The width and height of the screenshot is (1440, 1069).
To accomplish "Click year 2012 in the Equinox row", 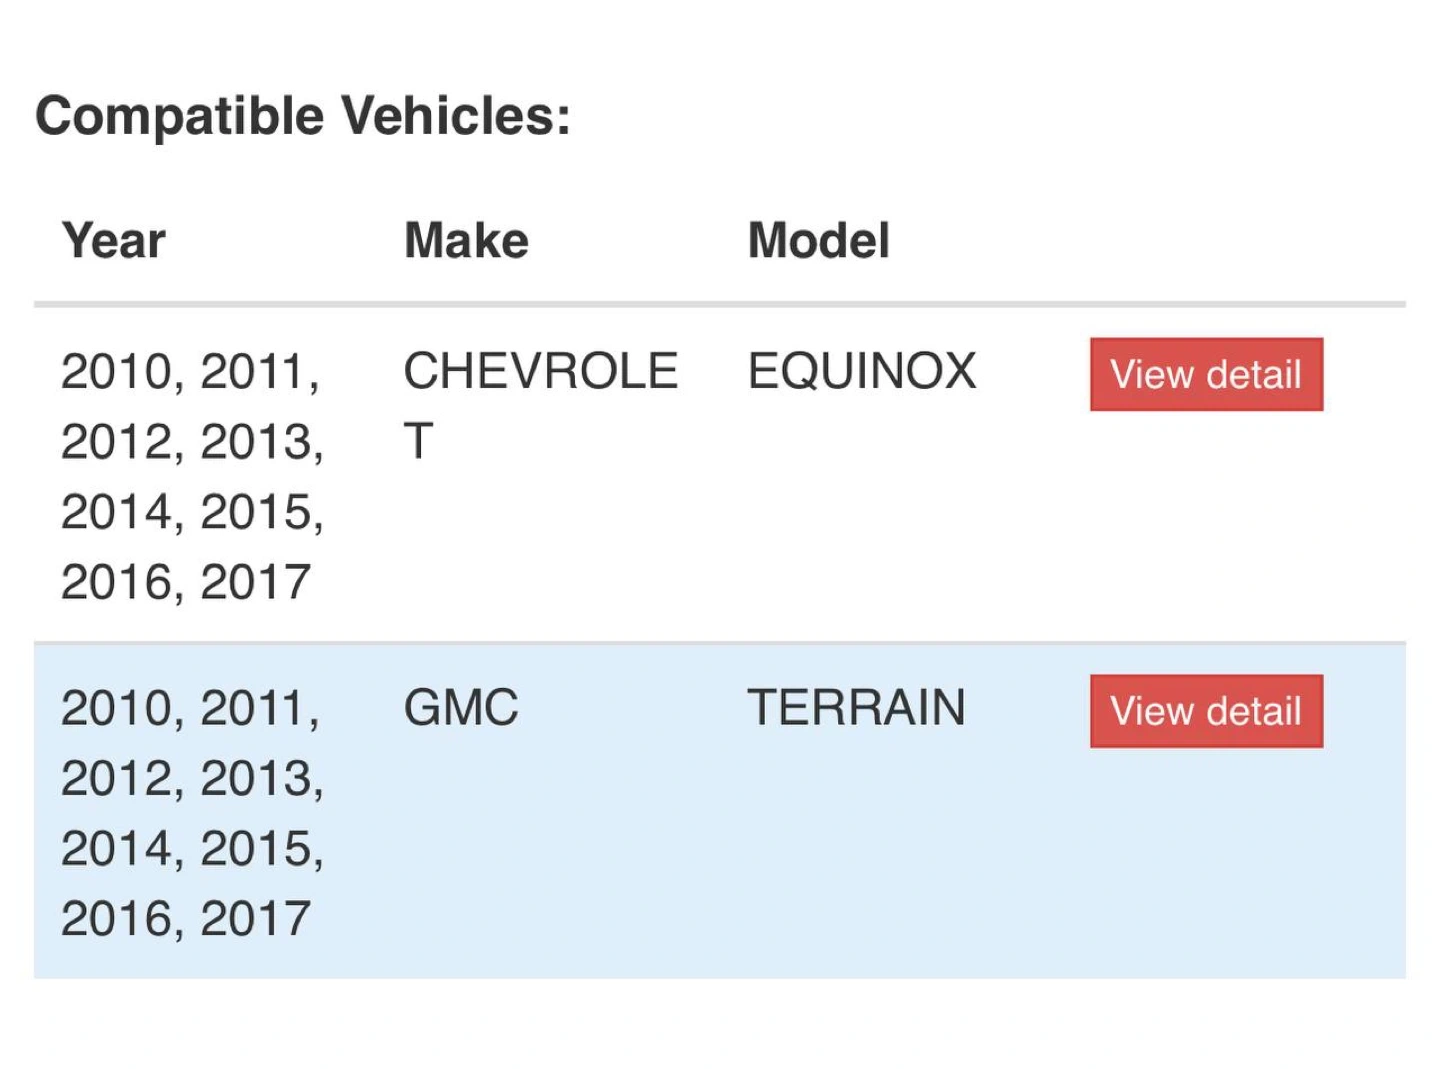I will pos(116,442).
